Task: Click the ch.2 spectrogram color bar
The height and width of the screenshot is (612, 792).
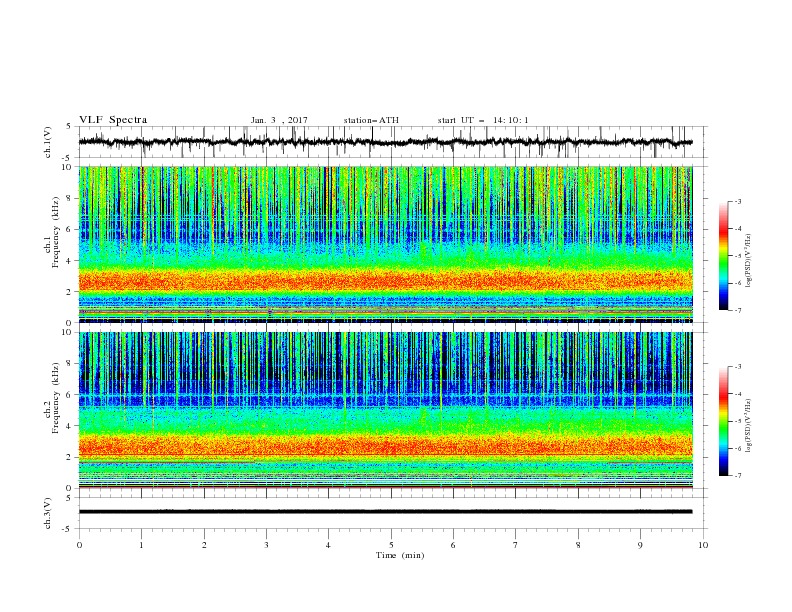Action: [723, 421]
